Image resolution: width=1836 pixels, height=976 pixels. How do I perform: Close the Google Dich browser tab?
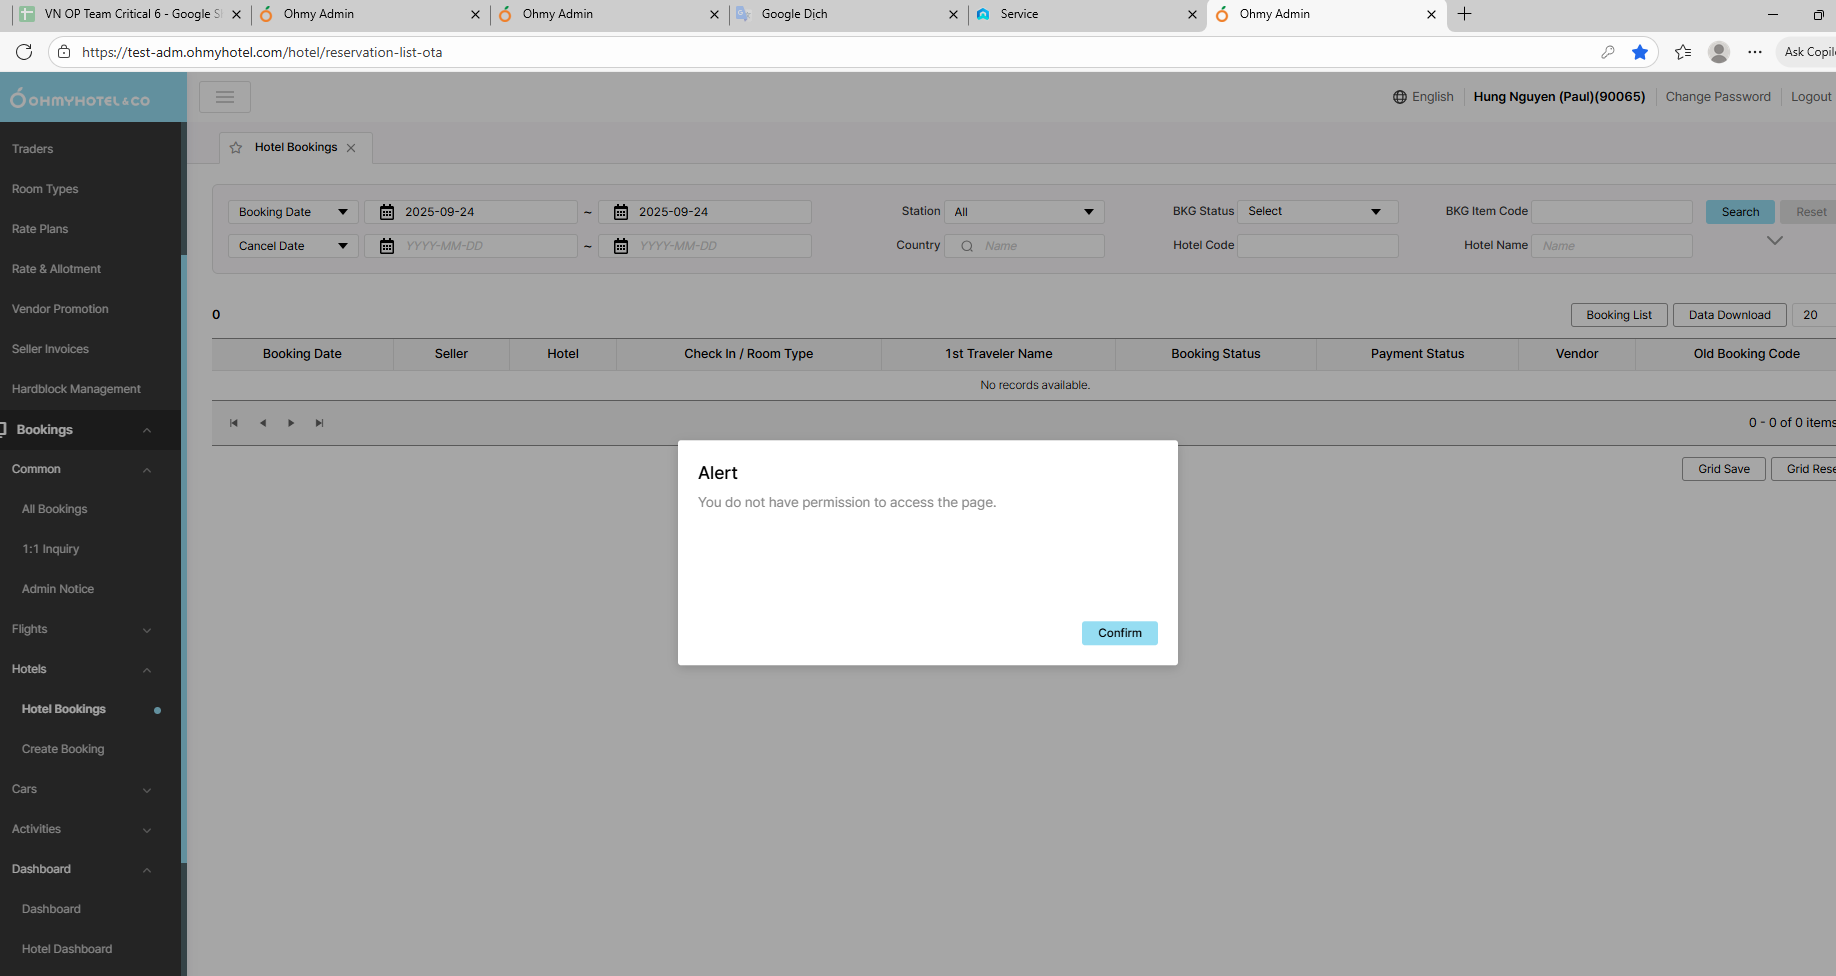click(x=953, y=14)
